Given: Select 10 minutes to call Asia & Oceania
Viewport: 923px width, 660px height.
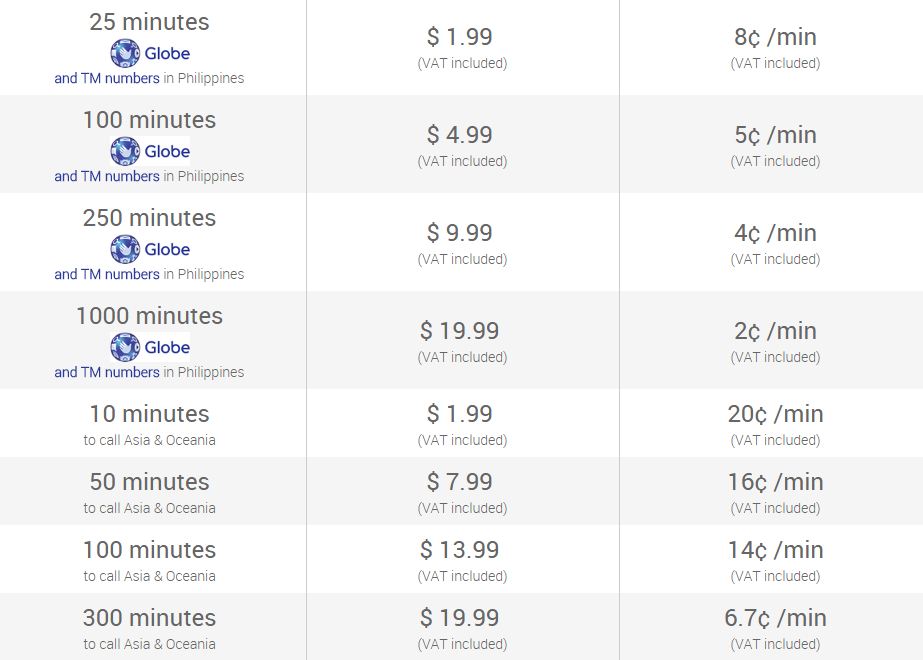Looking at the screenshot, I should click(x=150, y=414).
